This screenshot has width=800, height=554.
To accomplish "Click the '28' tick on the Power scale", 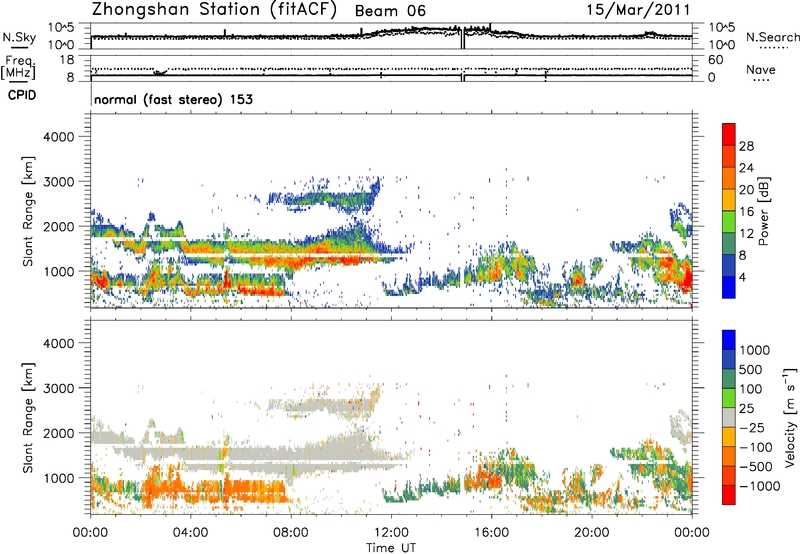I will pos(746,146).
